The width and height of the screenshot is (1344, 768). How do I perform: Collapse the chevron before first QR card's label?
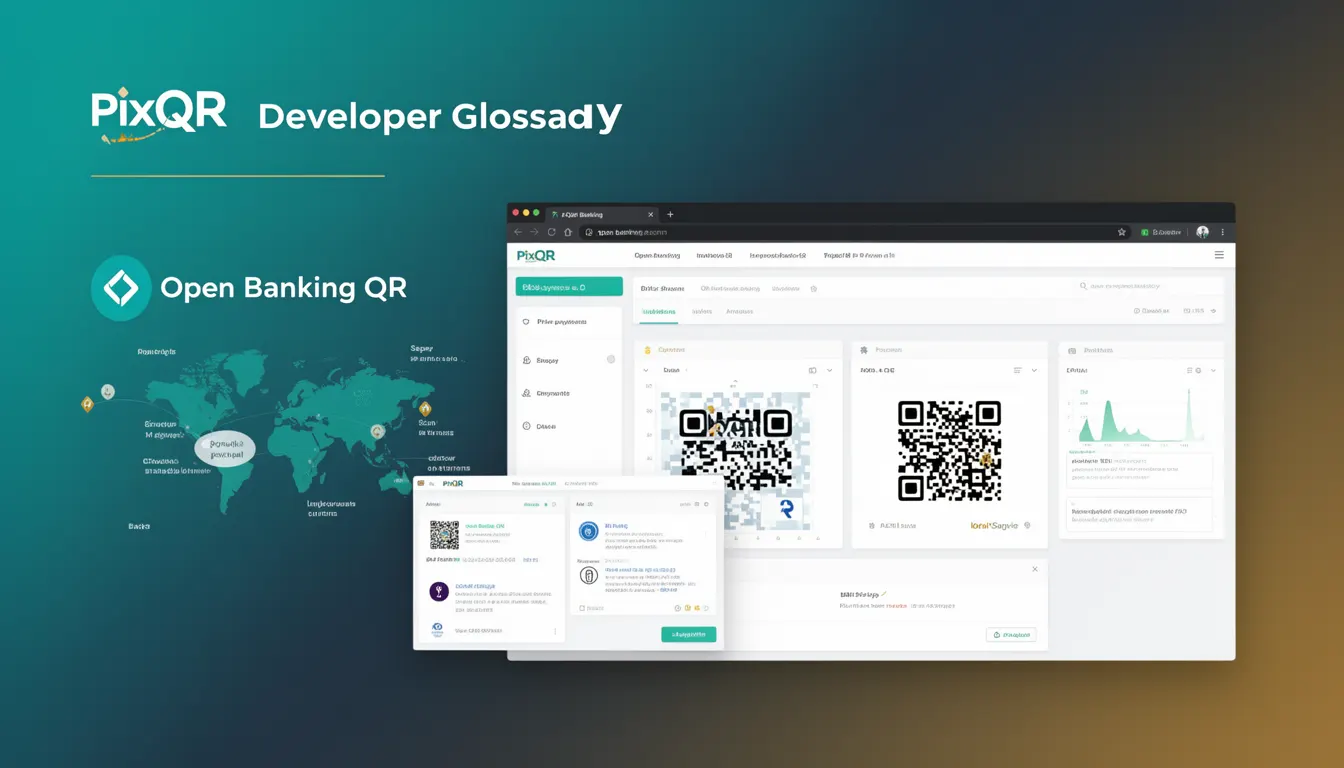click(646, 370)
